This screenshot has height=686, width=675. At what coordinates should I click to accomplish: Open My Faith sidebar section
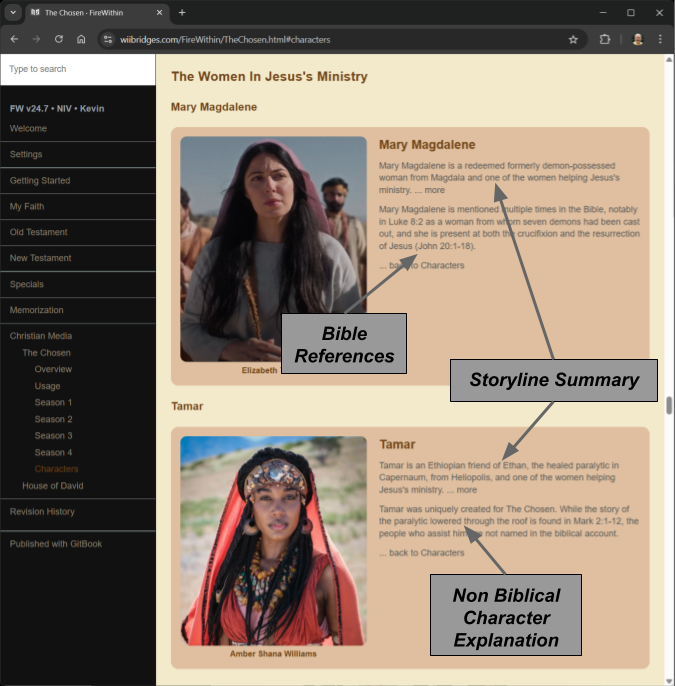point(27,206)
